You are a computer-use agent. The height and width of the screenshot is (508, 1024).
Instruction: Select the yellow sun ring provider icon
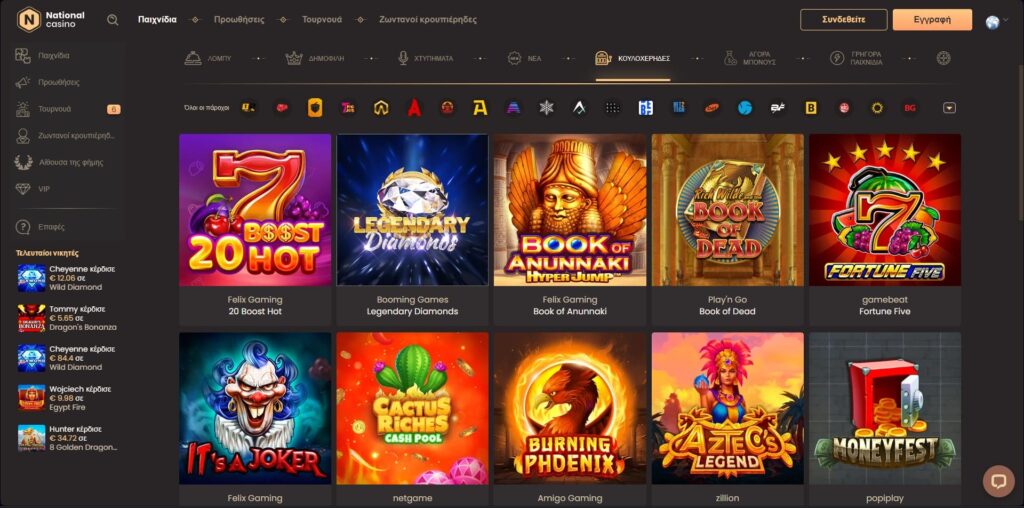[877, 108]
